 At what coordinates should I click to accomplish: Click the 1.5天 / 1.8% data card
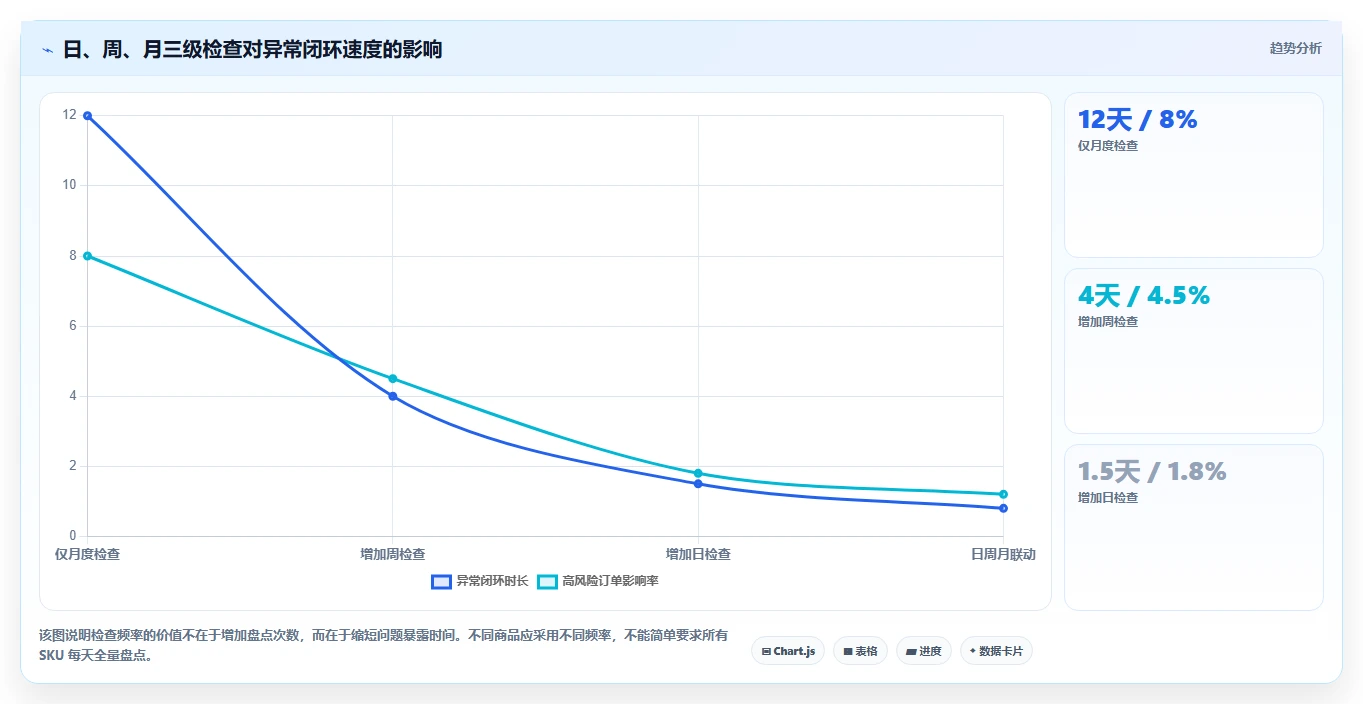coord(1194,527)
